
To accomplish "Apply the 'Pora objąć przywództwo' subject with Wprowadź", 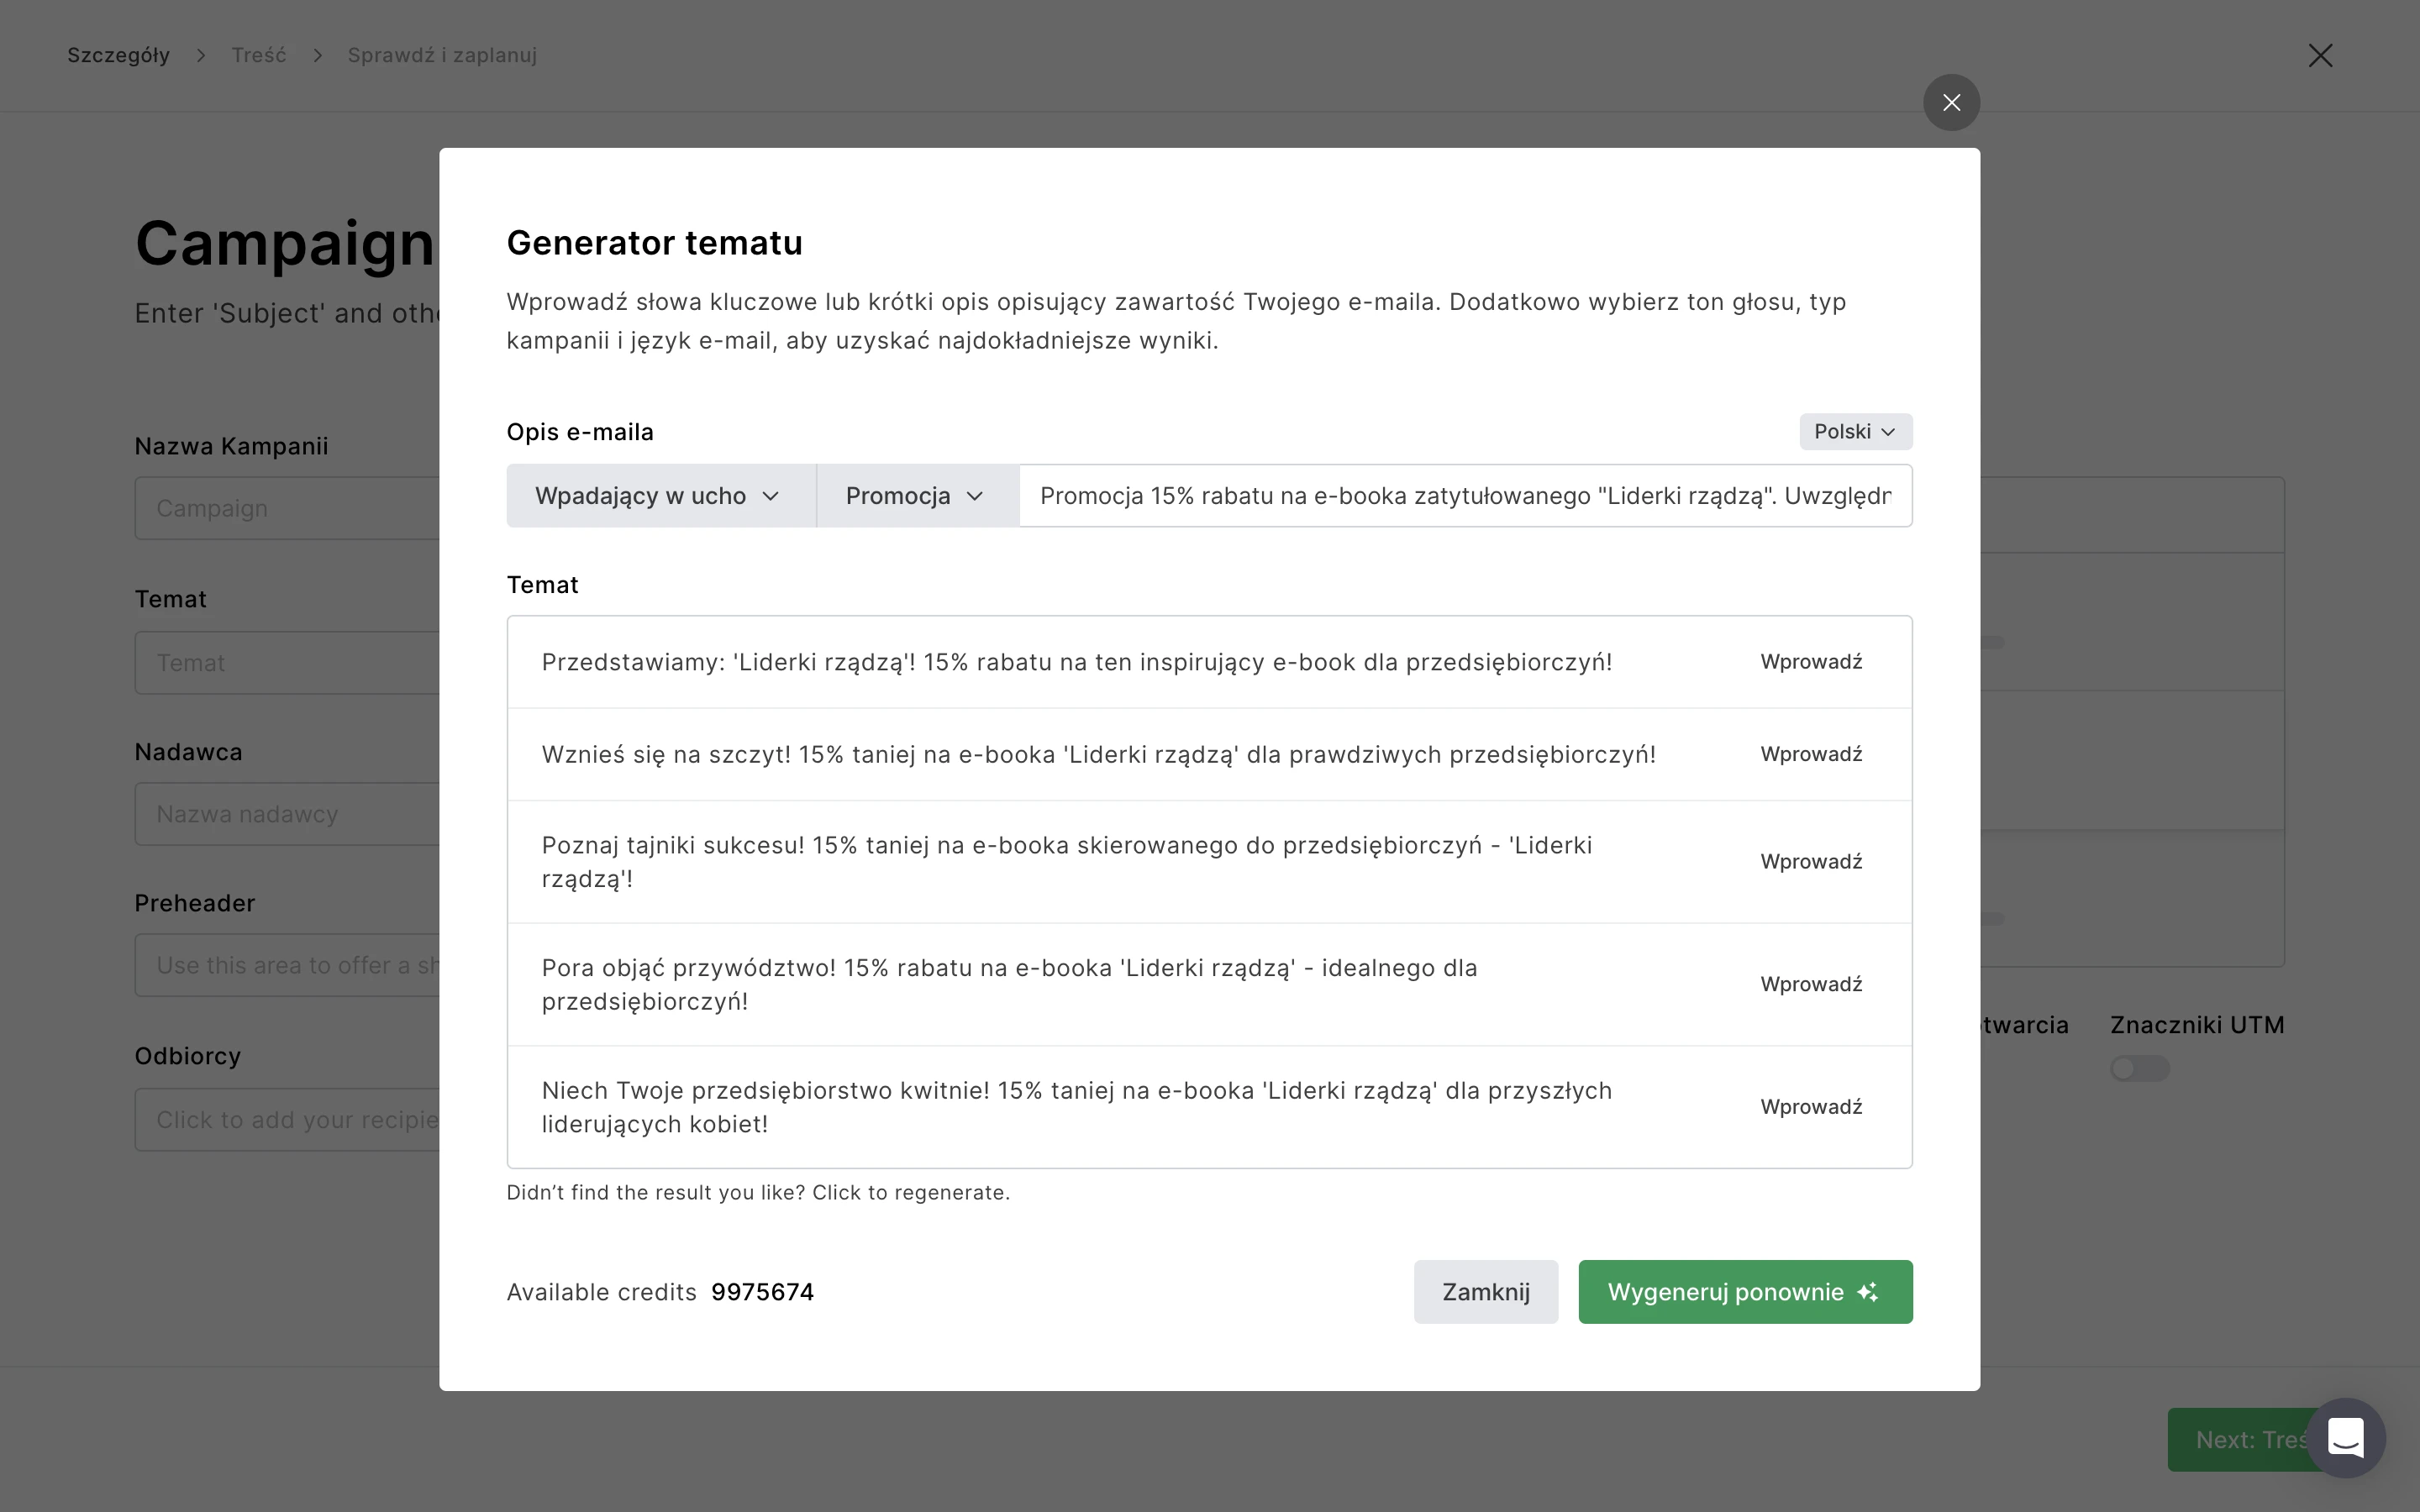I will point(1811,984).
